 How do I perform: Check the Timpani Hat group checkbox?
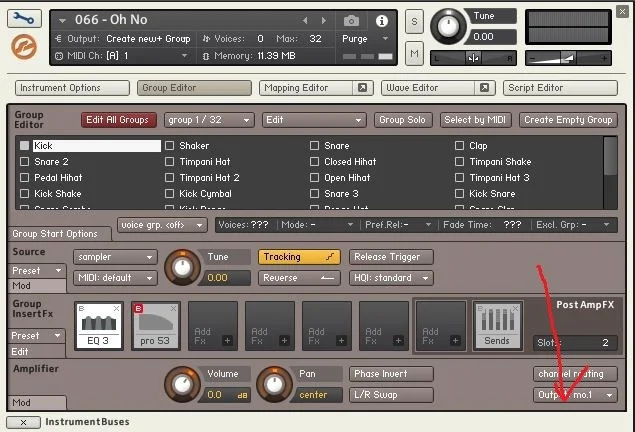(169, 162)
